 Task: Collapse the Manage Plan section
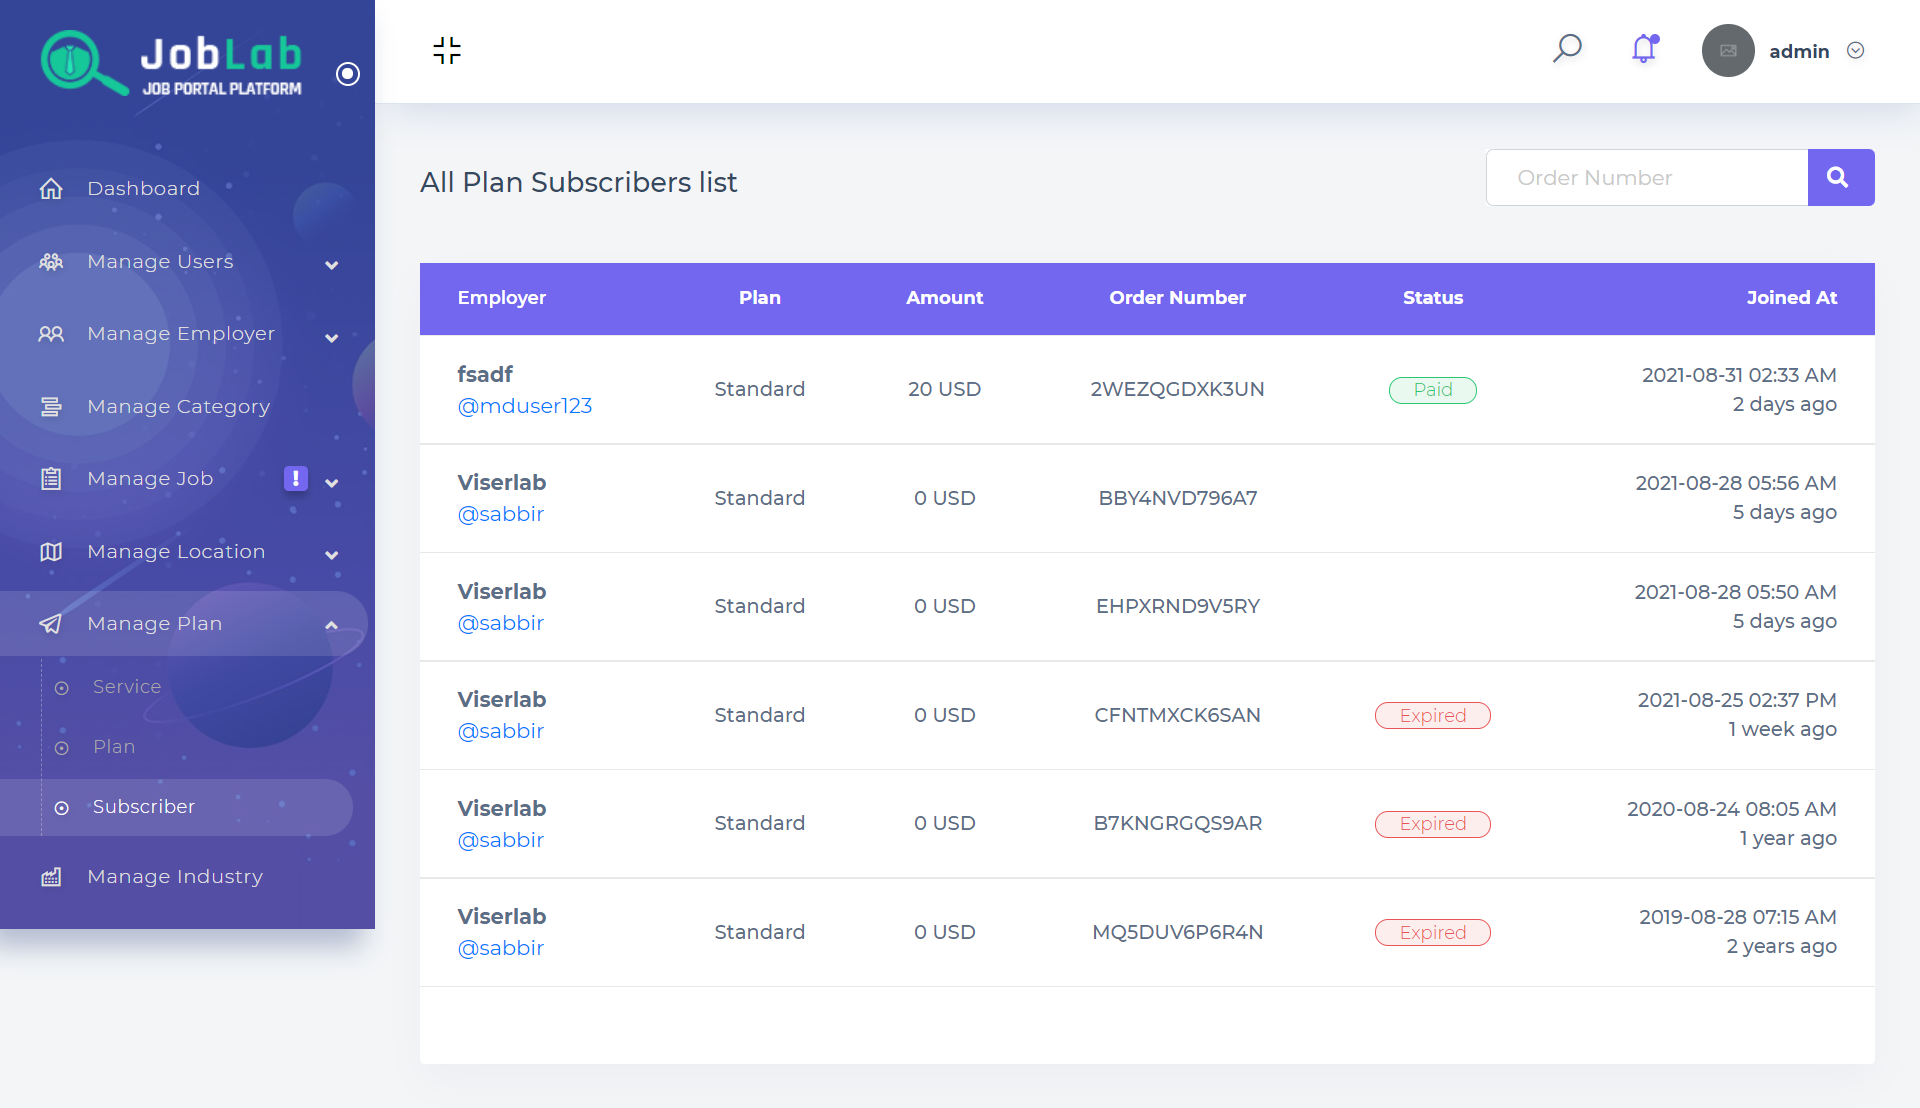(x=331, y=625)
